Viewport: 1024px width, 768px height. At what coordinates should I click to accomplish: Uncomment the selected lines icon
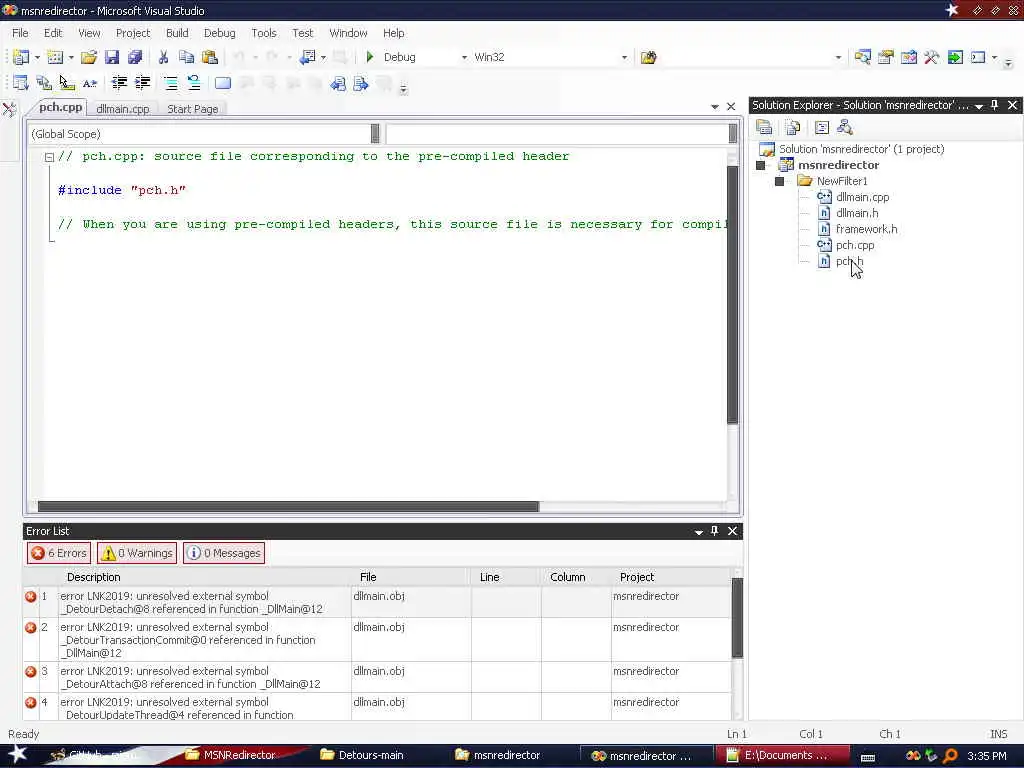[194, 83]
